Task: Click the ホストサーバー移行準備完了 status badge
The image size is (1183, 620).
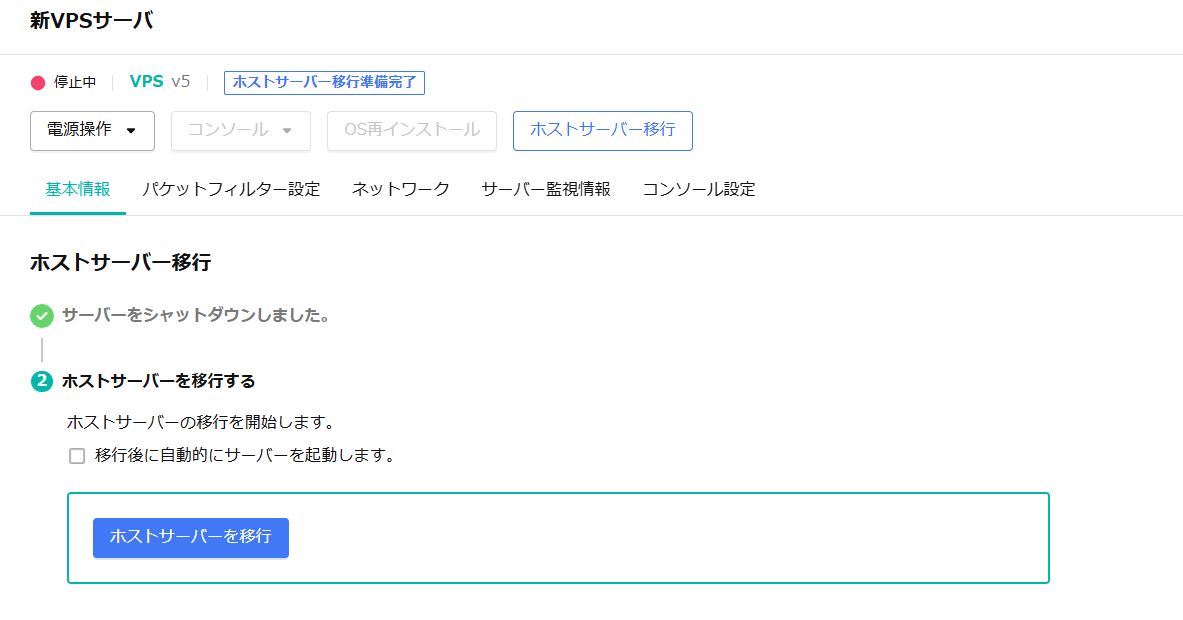Action: (325, 83)
